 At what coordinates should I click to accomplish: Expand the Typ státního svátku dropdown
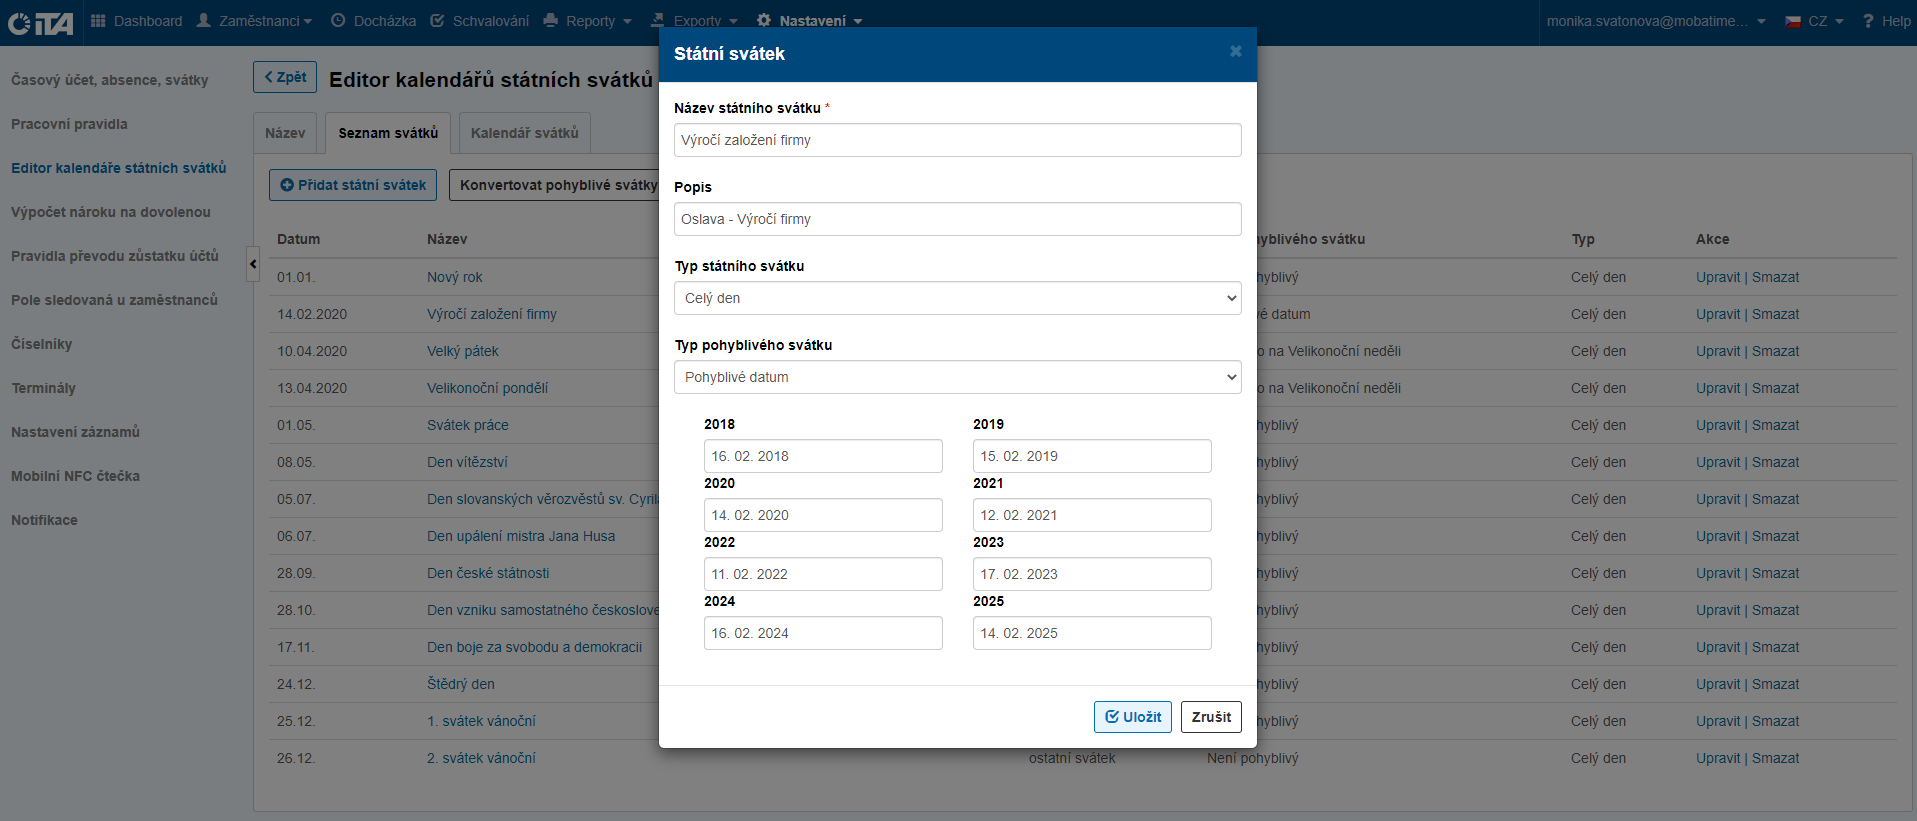click(x=957, y=298)
